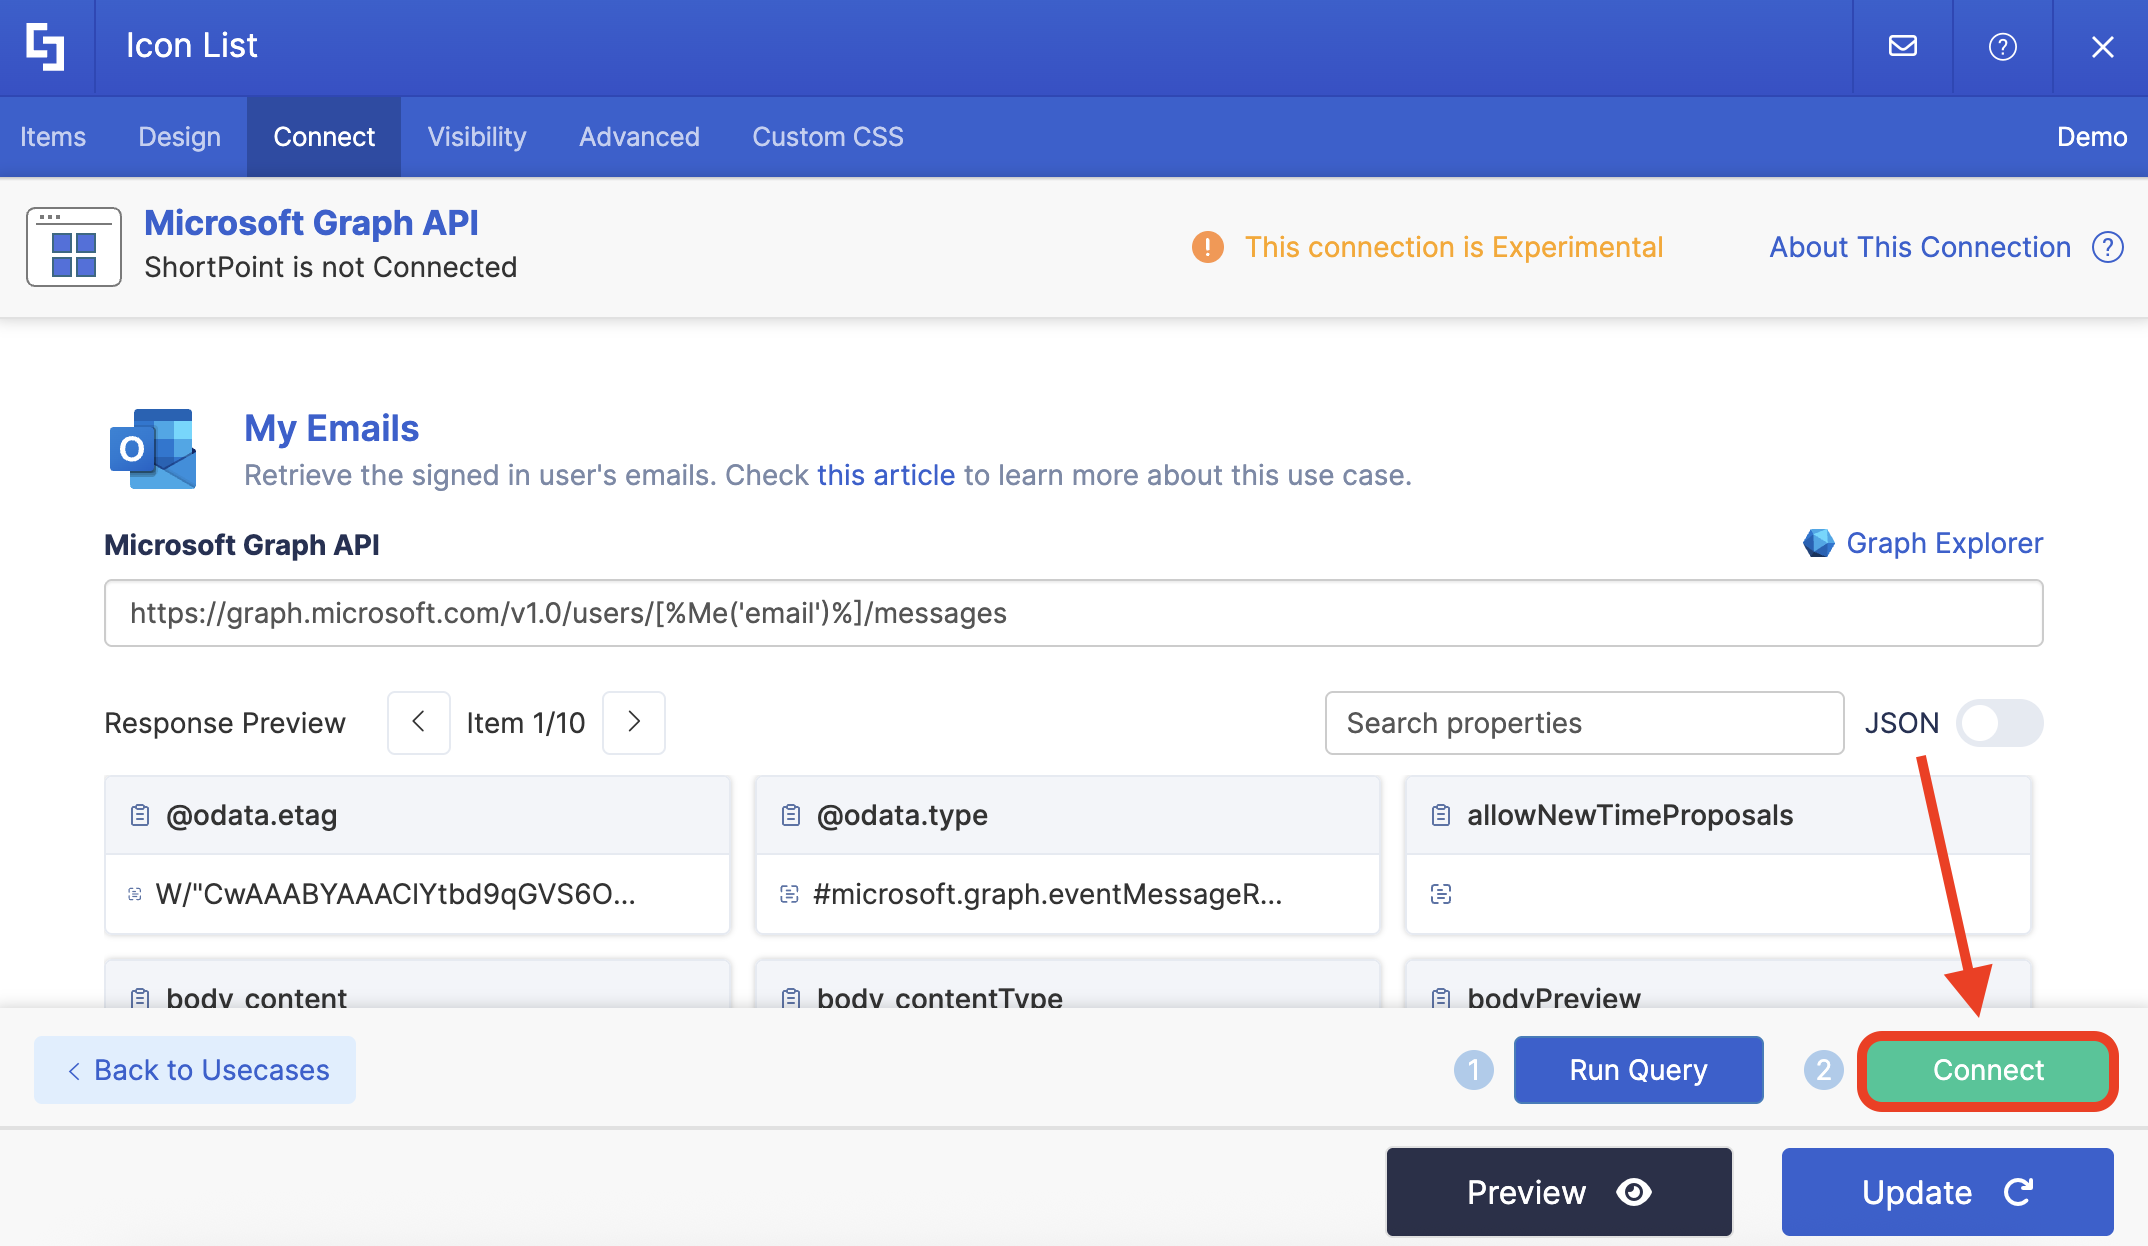Click the green Connect button
Screen dimensions: 2148x1246
(1987, 1070)
